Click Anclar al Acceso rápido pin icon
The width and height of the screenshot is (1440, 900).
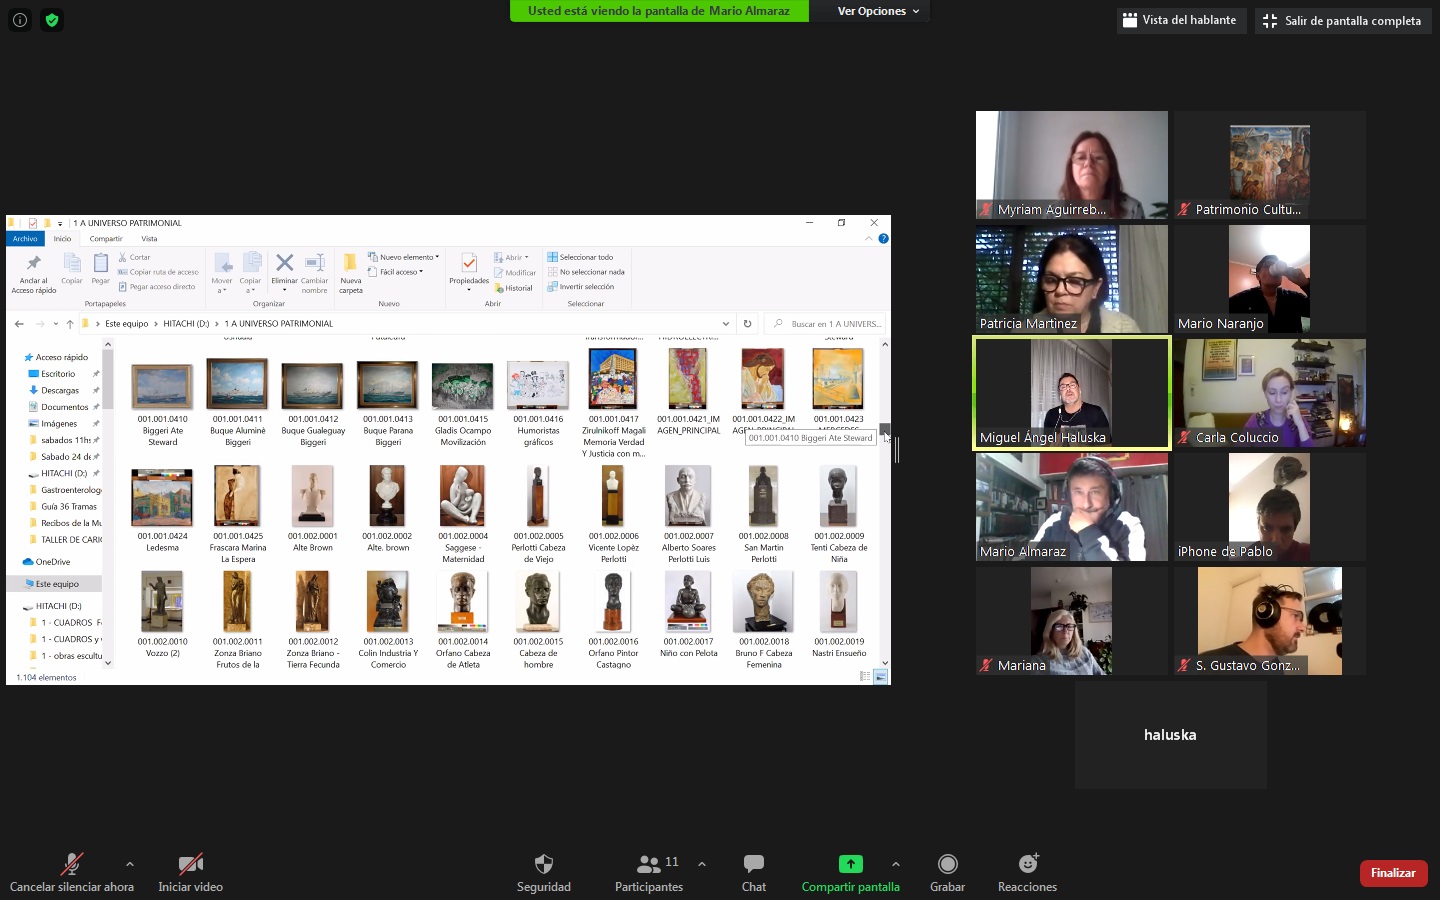(33, 264)
